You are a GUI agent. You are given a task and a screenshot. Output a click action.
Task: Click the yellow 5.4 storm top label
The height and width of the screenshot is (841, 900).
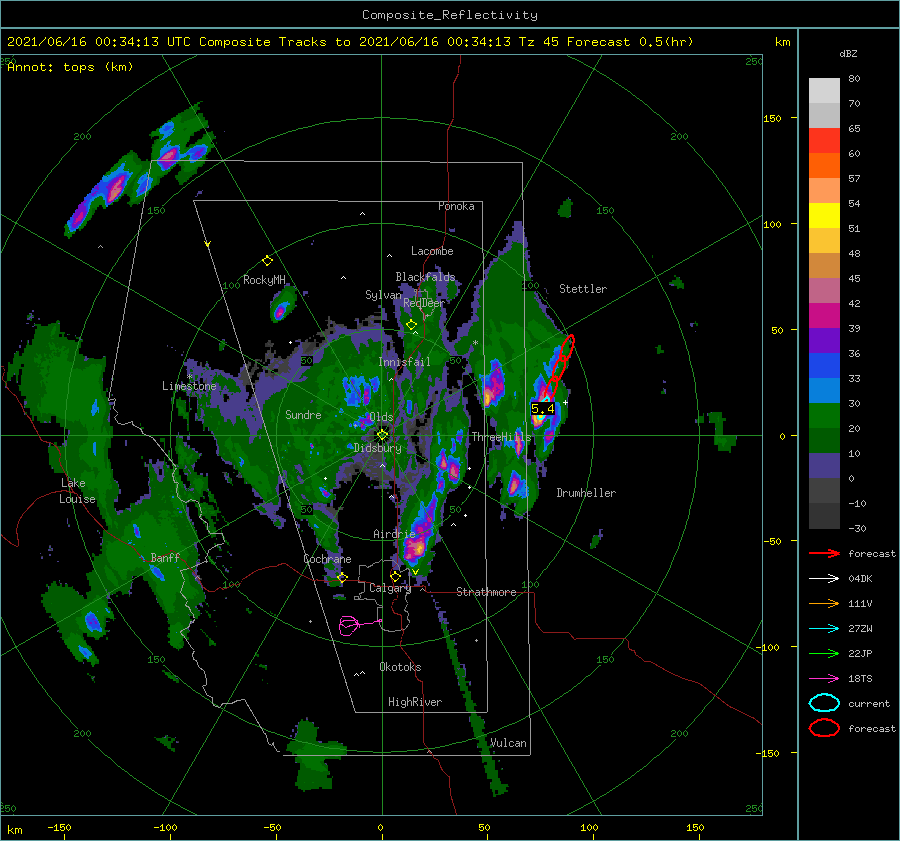542,409
